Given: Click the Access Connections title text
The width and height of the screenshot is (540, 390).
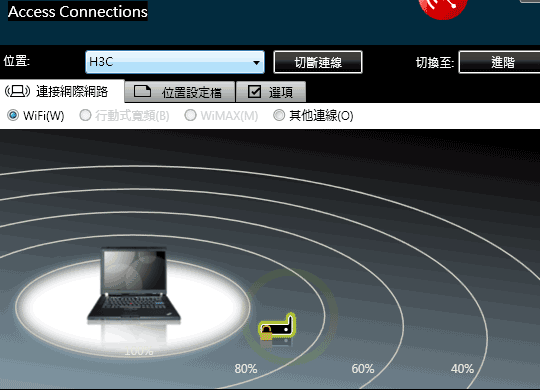Looking at the screenshot, I should (78, 12).
